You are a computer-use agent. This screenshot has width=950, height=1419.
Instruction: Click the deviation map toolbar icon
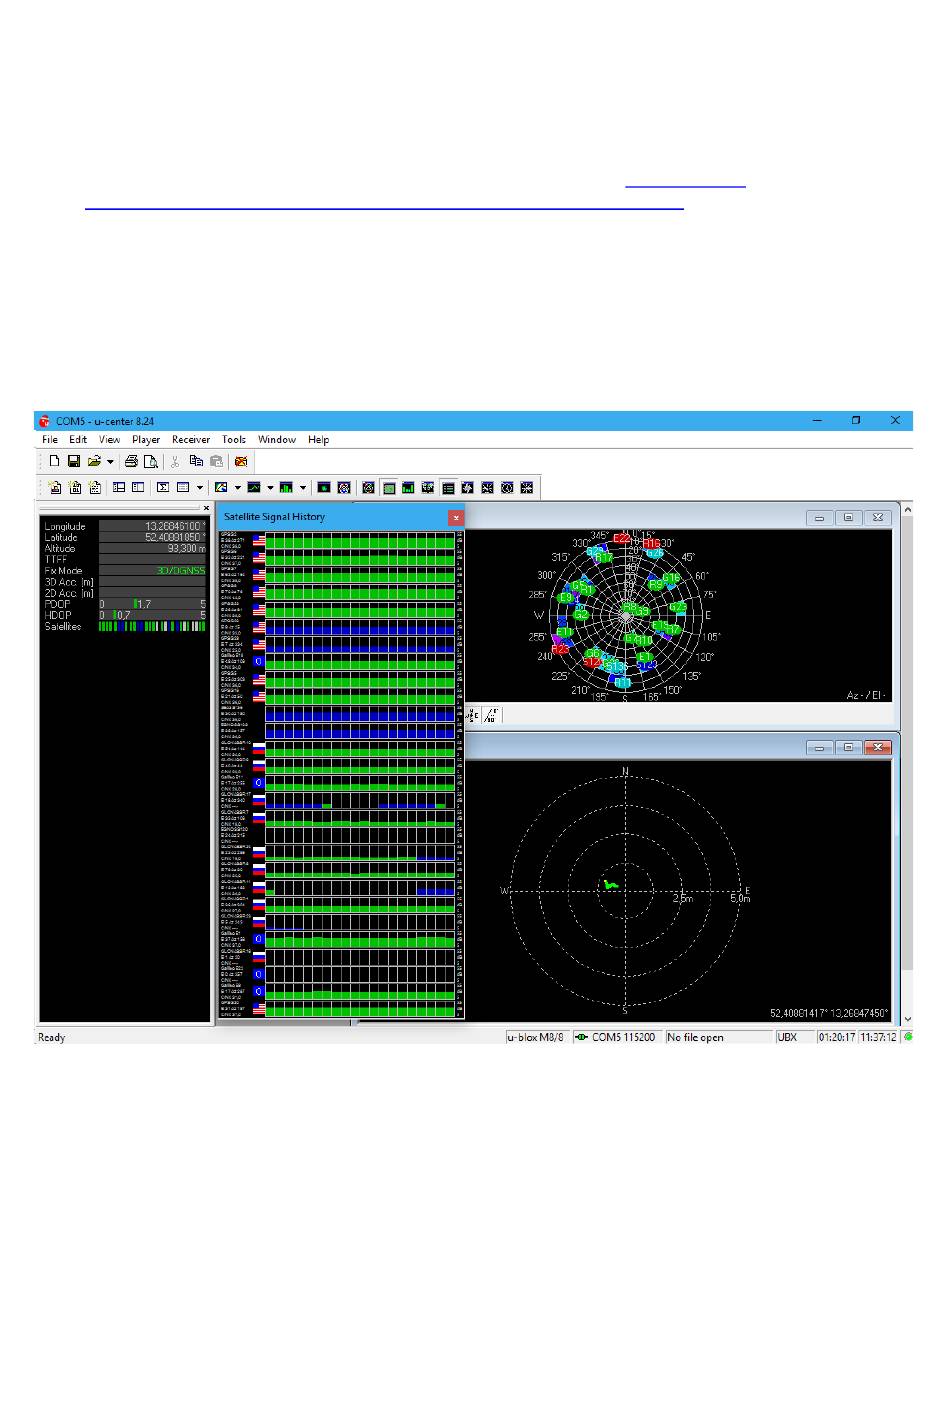coord(324,488)
